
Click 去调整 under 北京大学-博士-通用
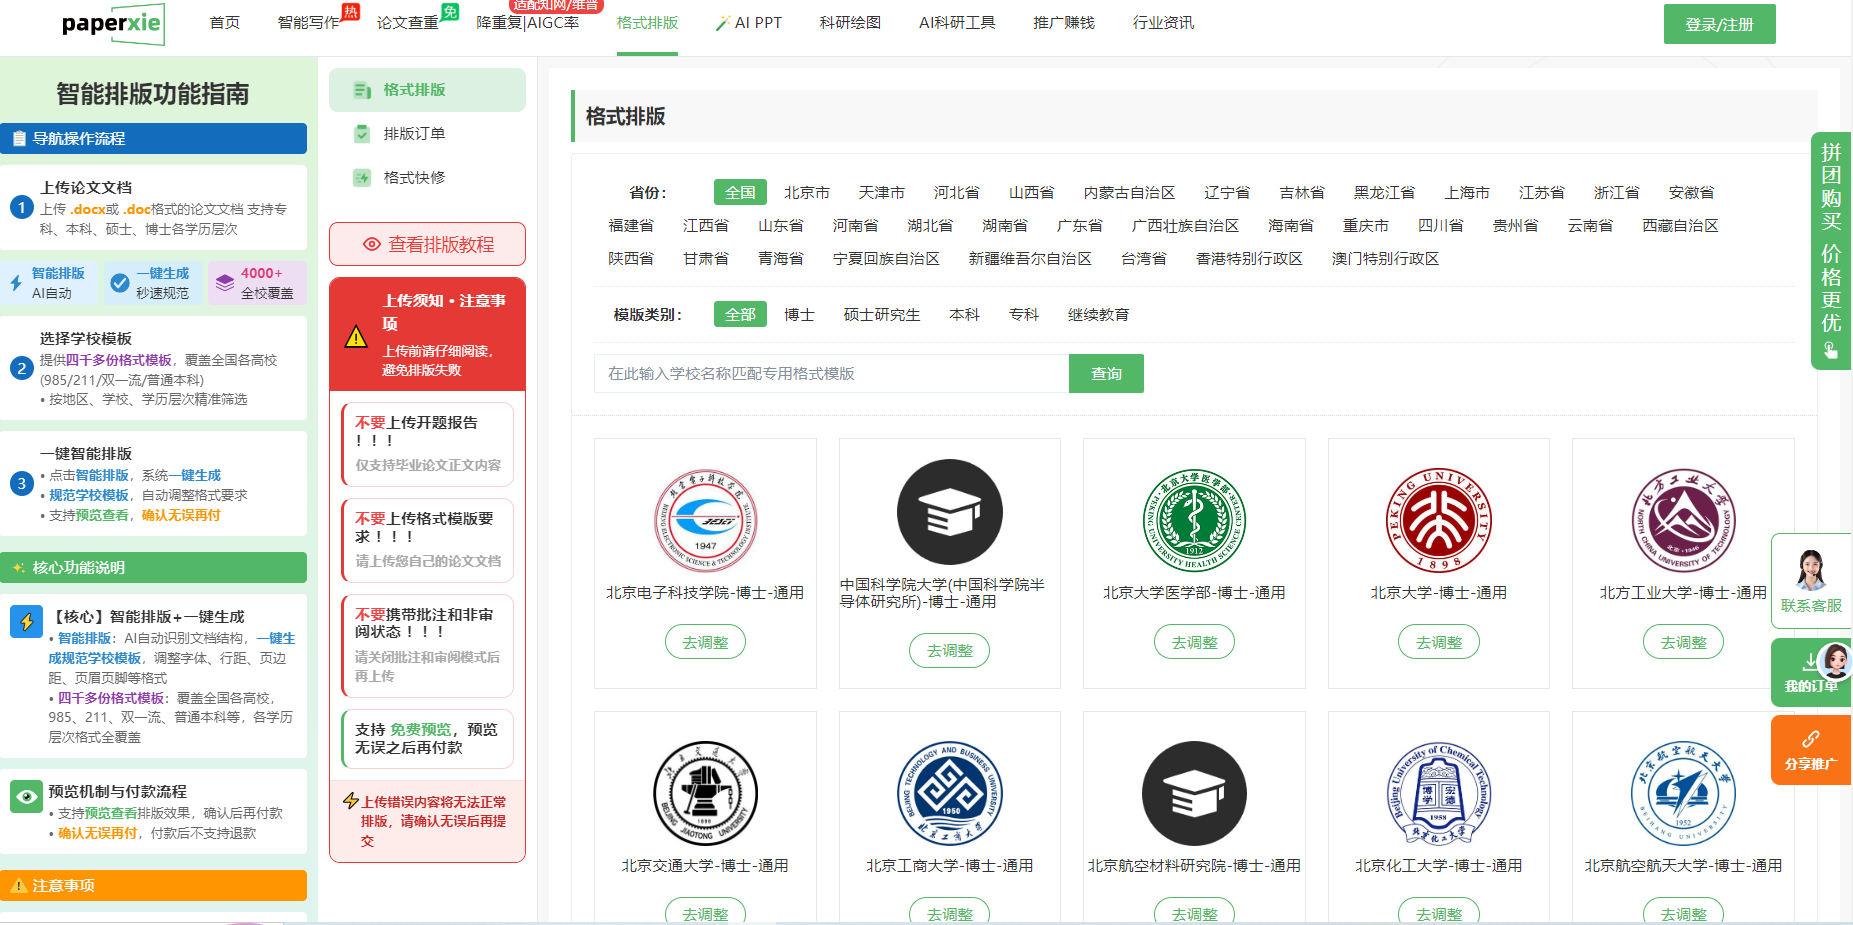(x=1438, y=642)
